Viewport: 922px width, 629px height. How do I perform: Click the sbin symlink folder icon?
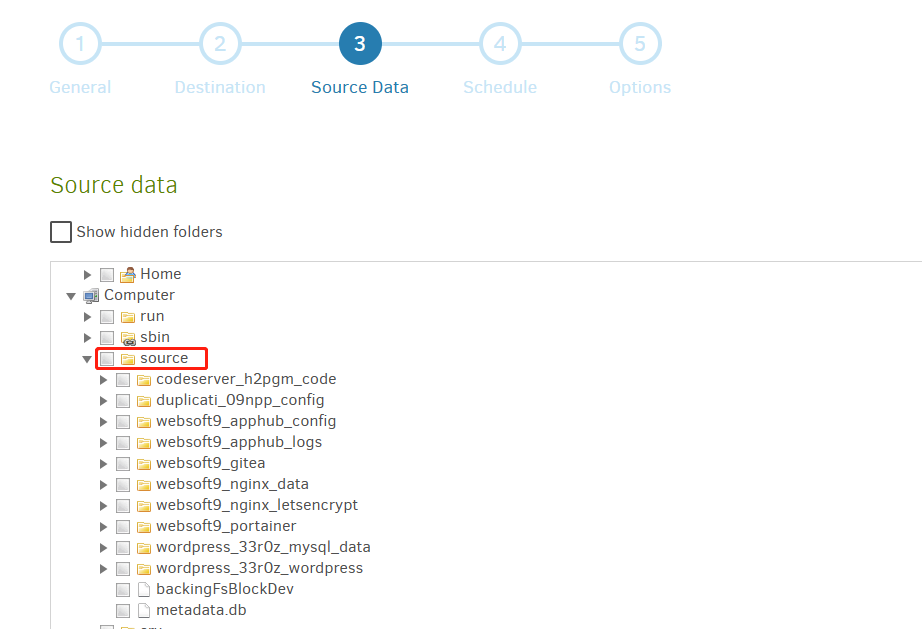128,337
